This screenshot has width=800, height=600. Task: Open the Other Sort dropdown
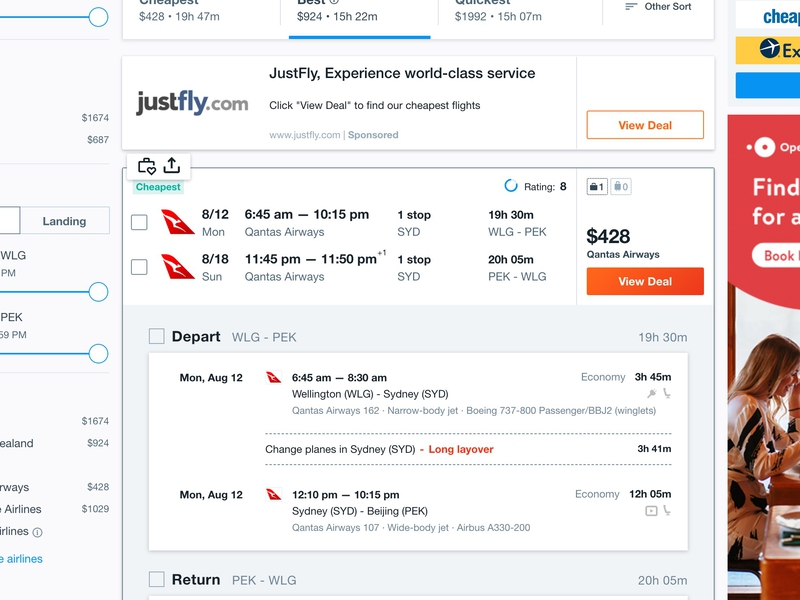(658, 7)
